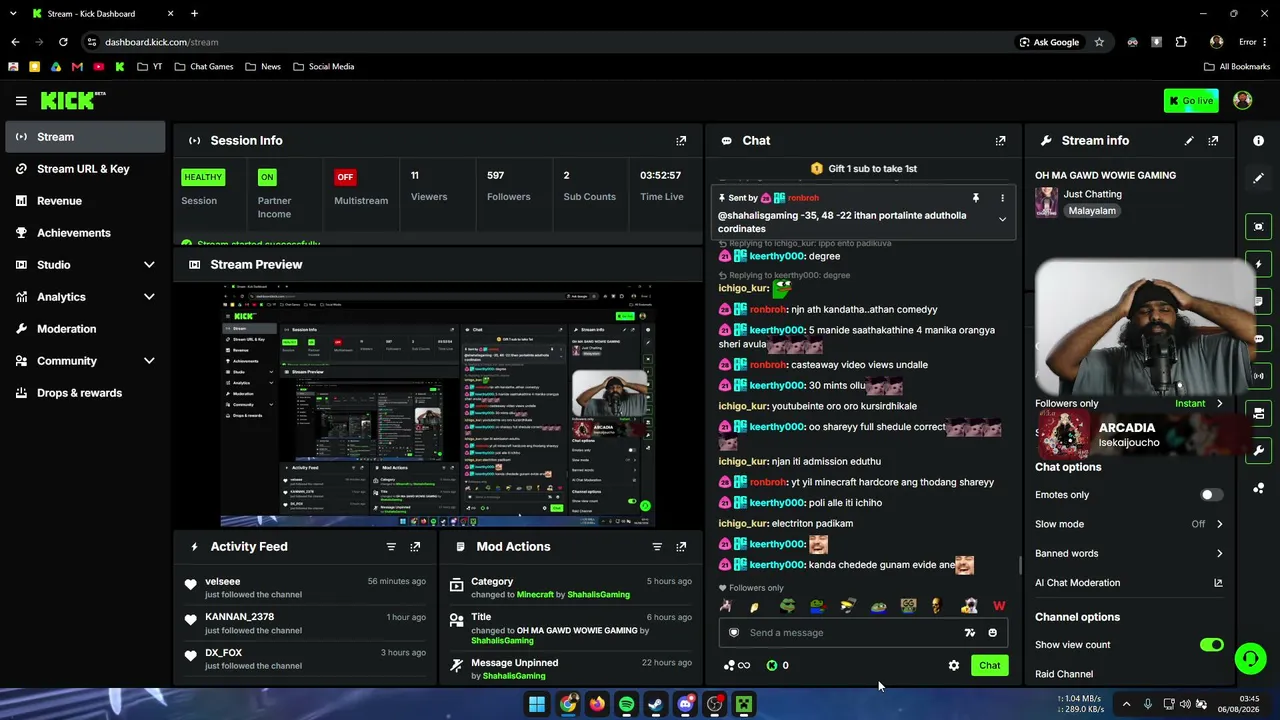Unpin the pinned chat message
This screenshot has height=720, width=1280.
click(976, 198)
